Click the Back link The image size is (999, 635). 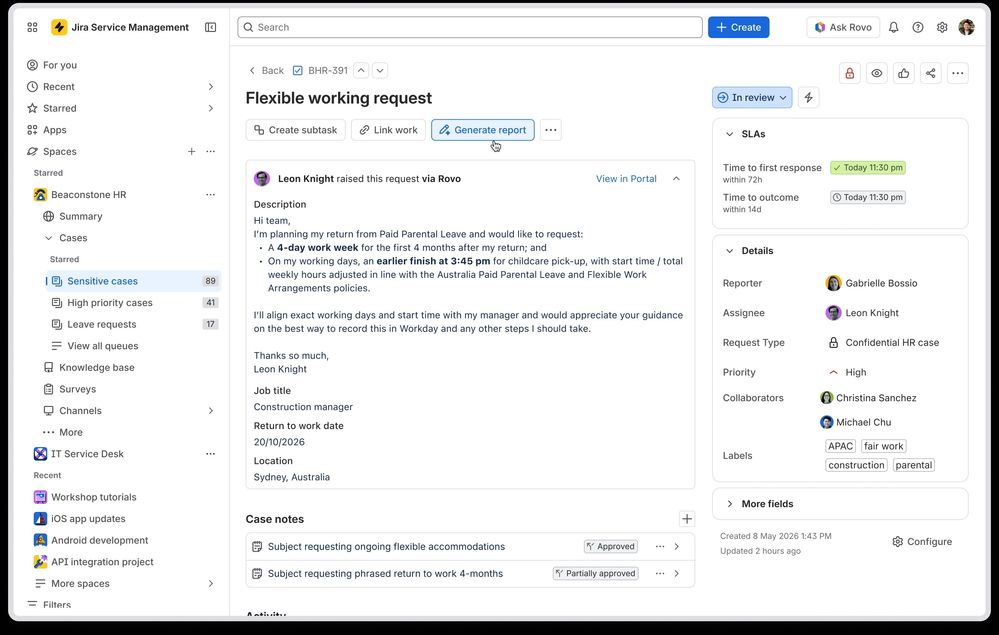266,71
